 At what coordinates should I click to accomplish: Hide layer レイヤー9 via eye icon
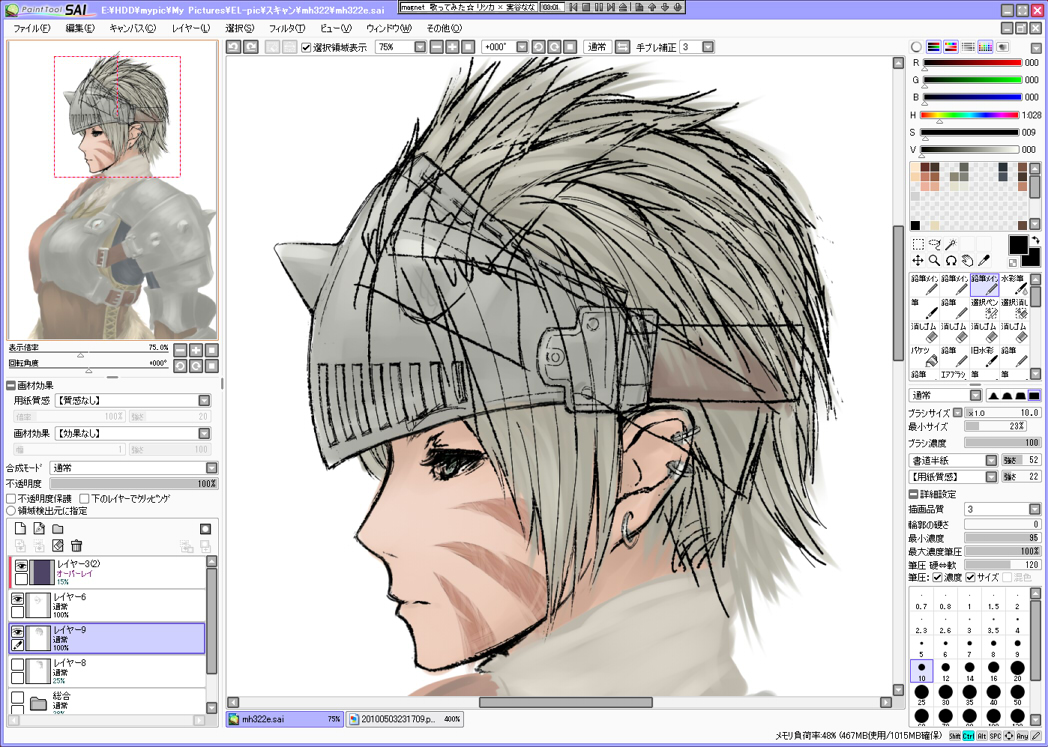17,631
